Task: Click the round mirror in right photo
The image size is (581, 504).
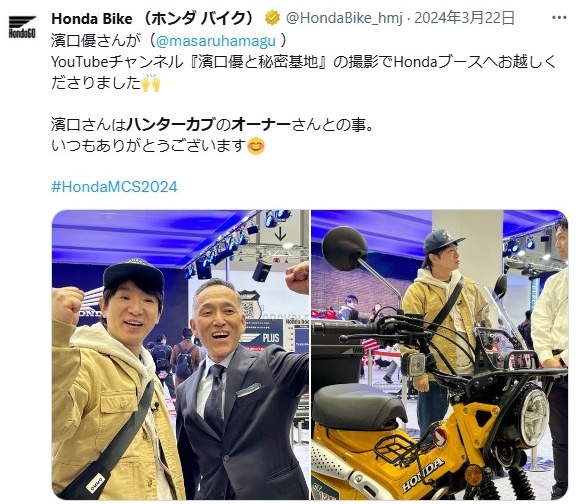Action: [x=344, y=248]
